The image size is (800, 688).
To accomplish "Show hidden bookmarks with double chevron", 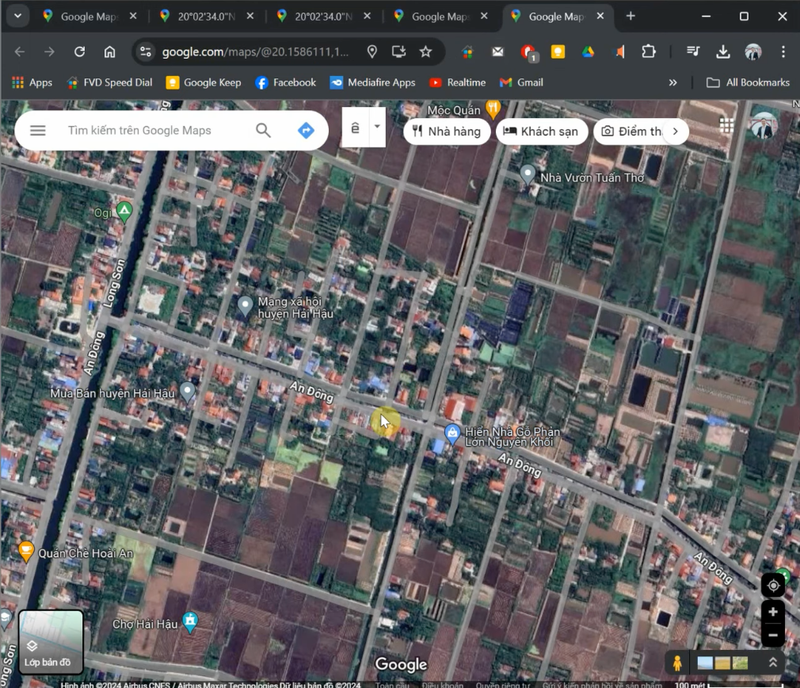I will click(x=673, y=83).
